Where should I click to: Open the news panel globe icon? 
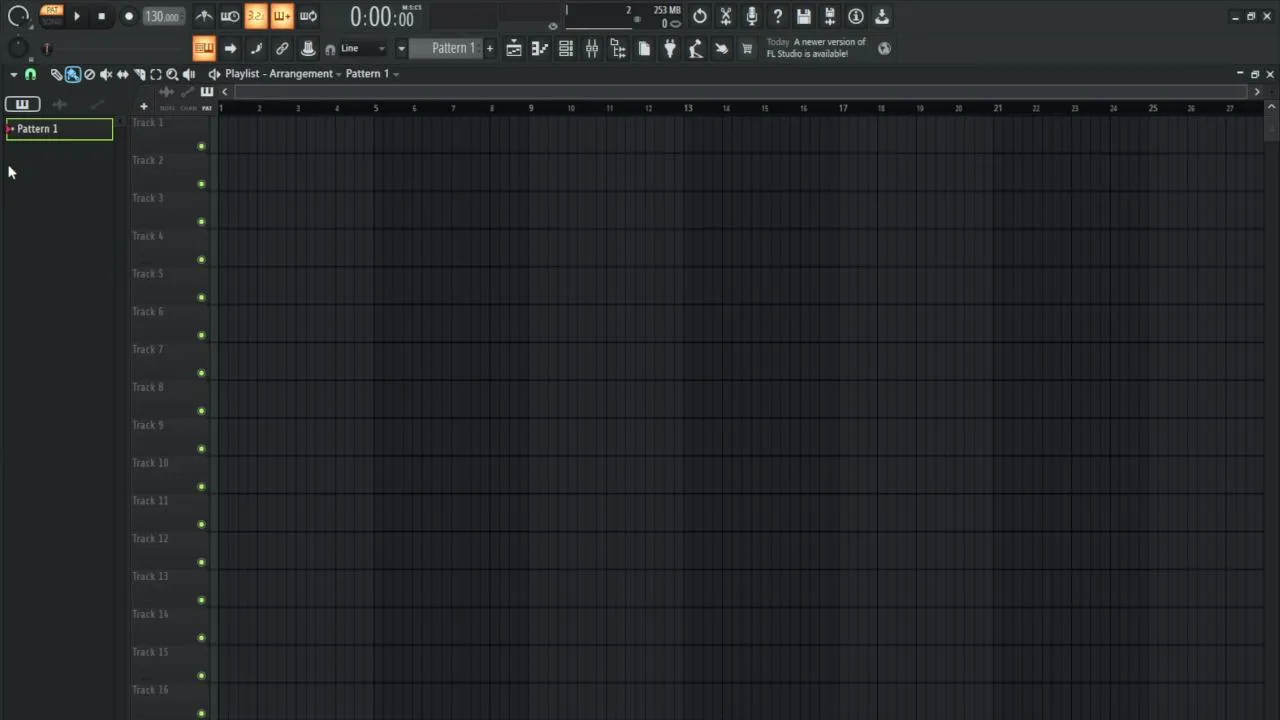click(884, 48)
